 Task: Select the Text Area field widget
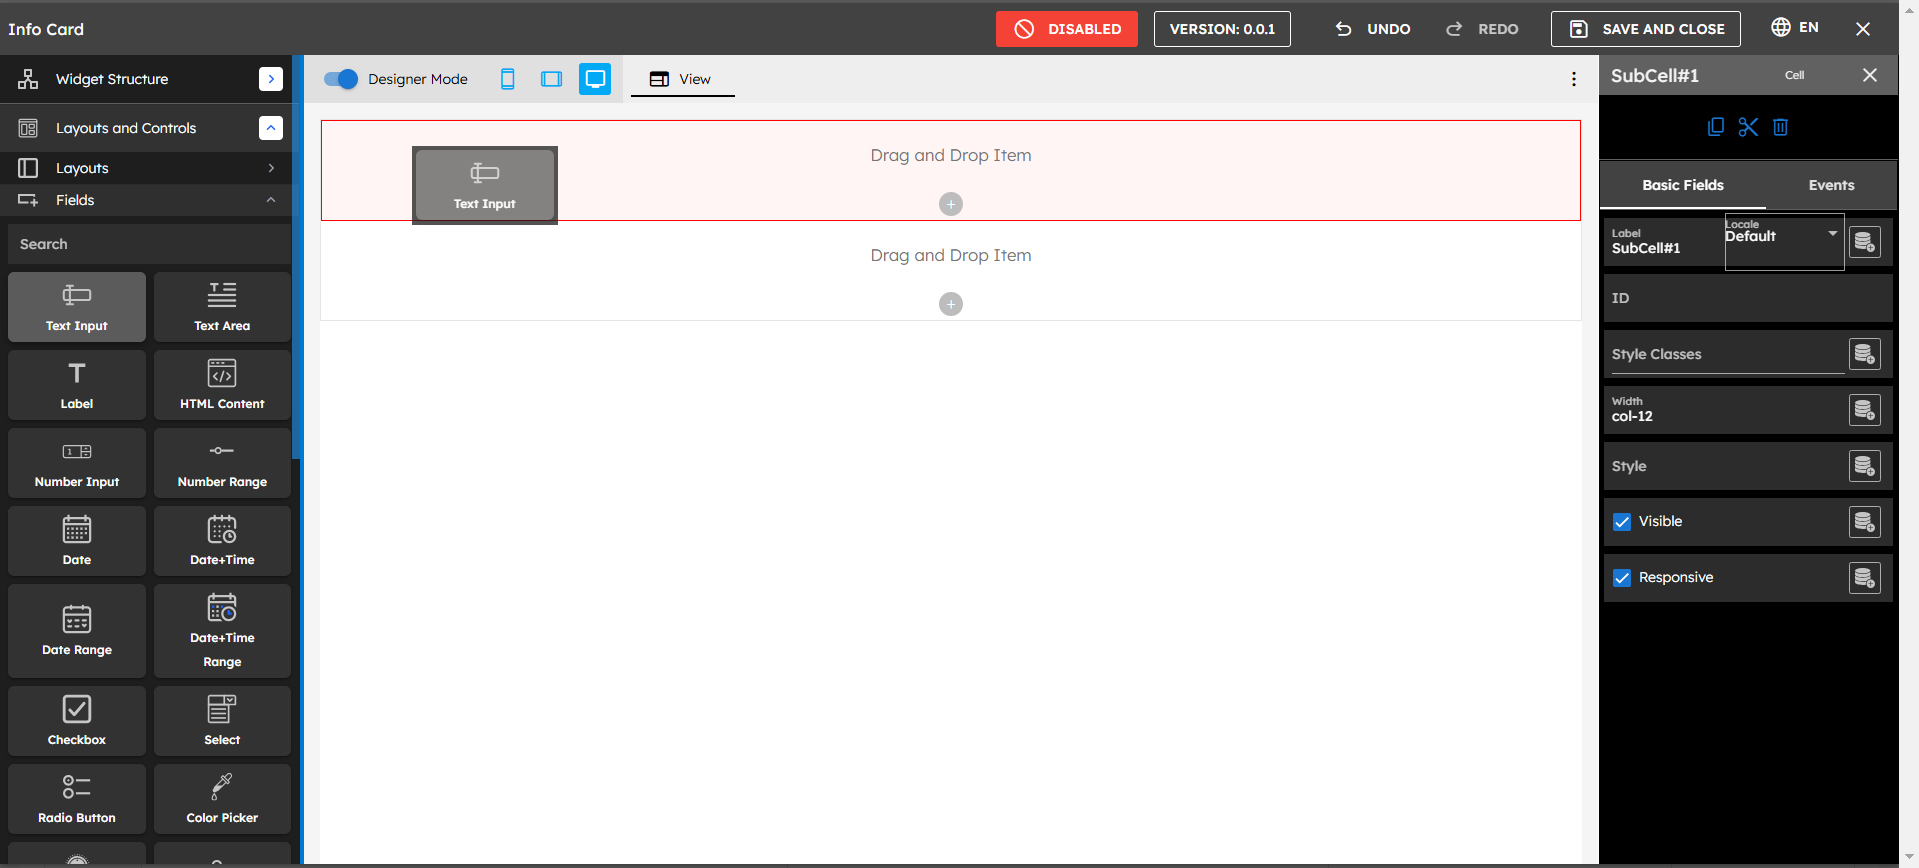click(222, 307)
